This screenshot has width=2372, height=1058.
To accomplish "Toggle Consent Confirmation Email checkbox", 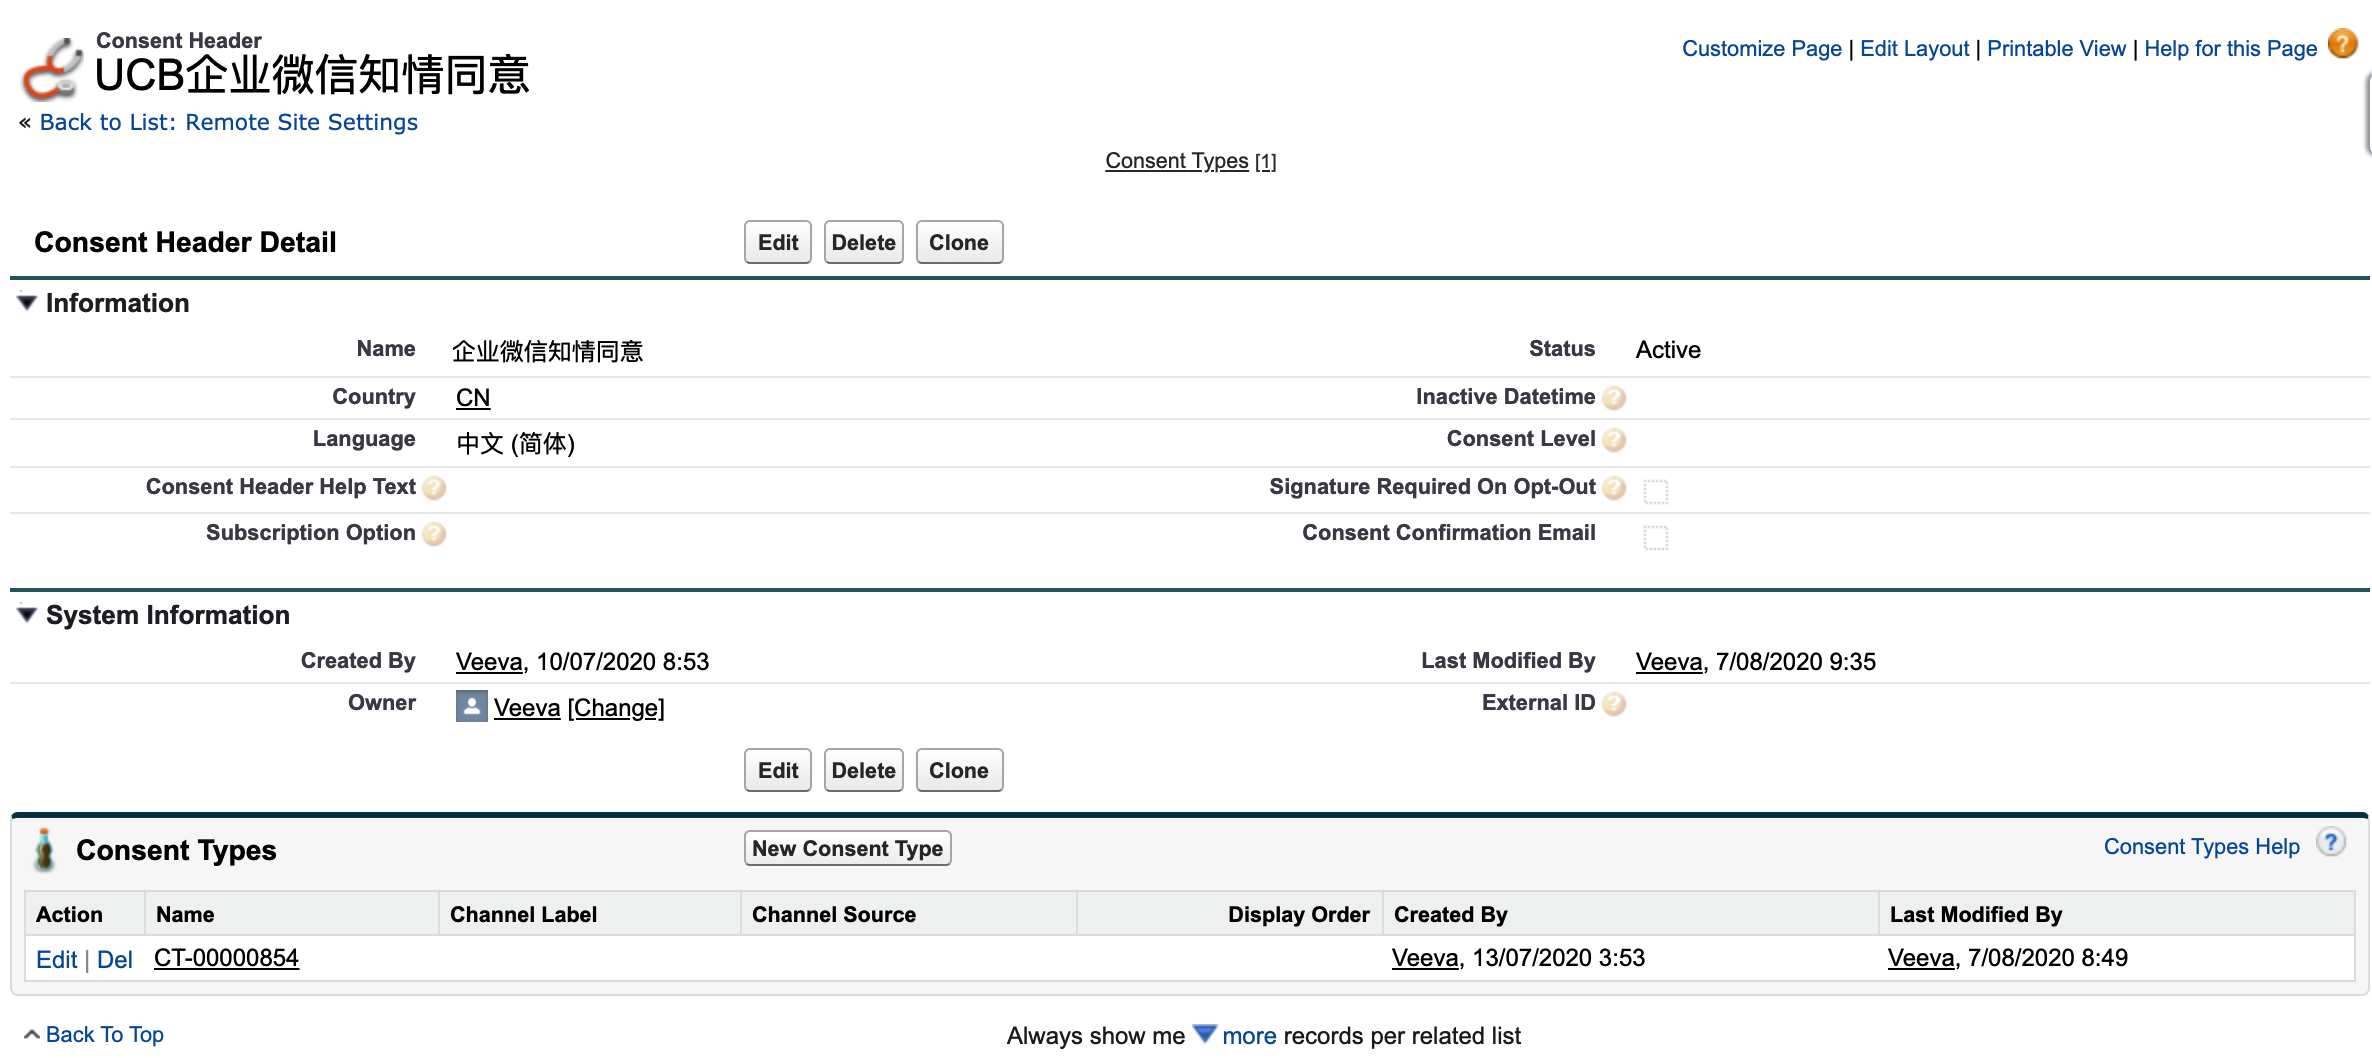I will pos(1656,538).
